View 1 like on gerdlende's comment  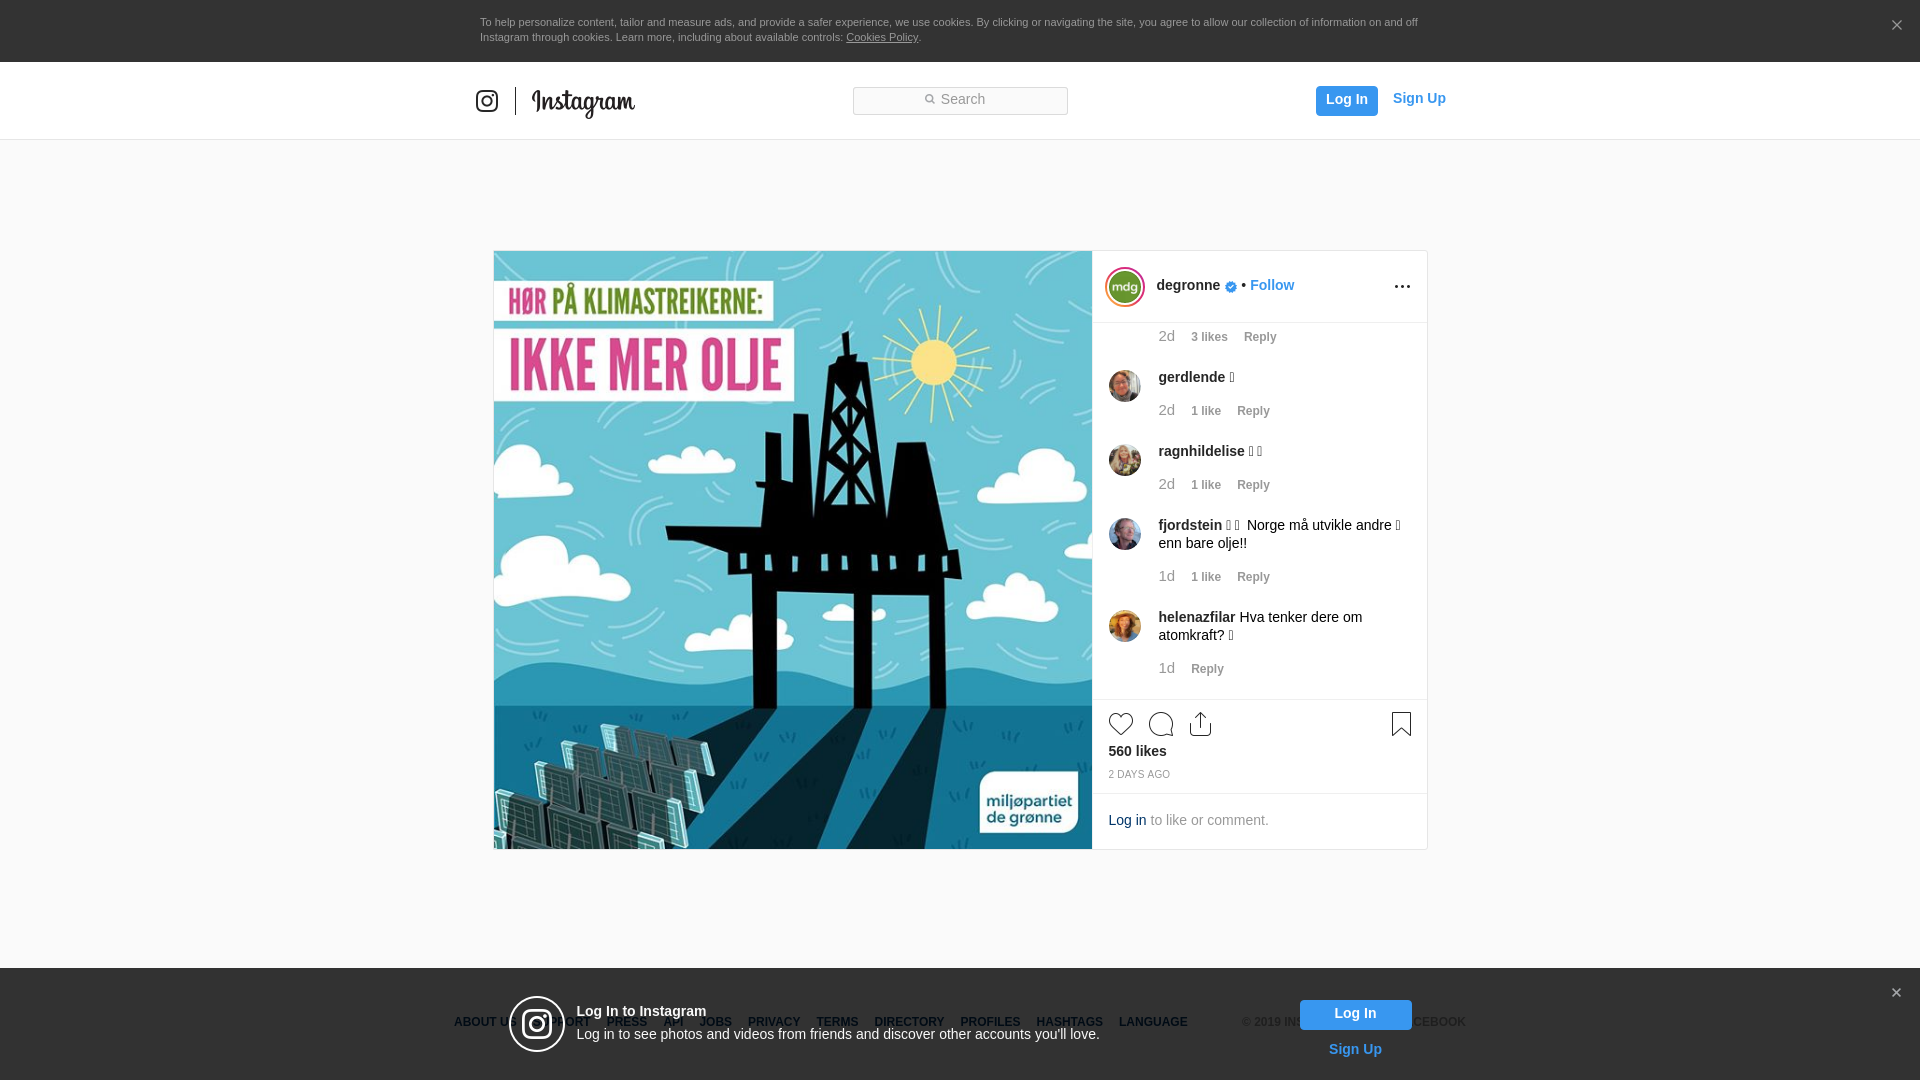point(1206,411)
